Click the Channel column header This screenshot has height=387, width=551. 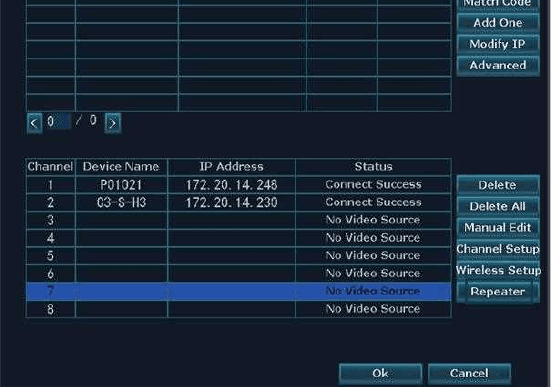coord(50,167)
